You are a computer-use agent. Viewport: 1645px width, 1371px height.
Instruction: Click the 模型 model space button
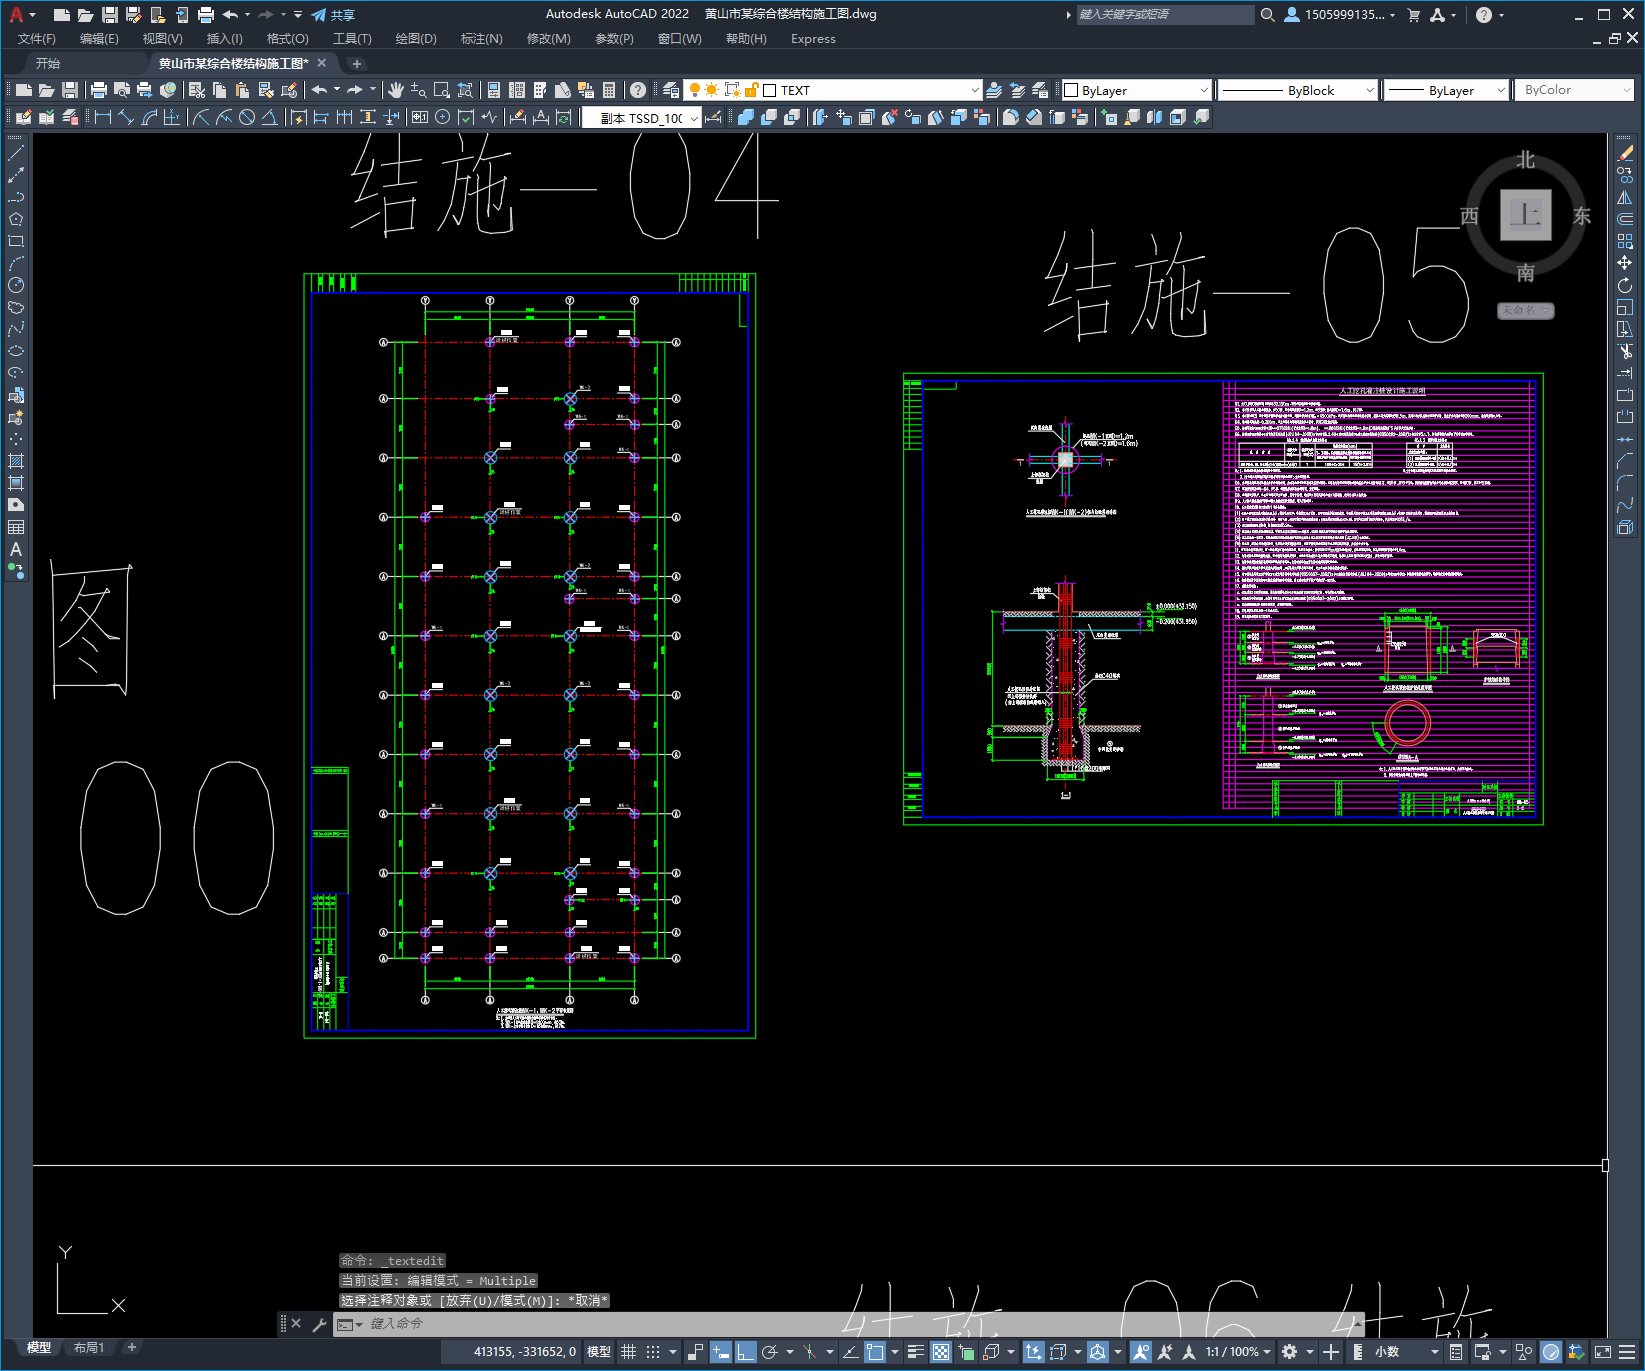599,1352
